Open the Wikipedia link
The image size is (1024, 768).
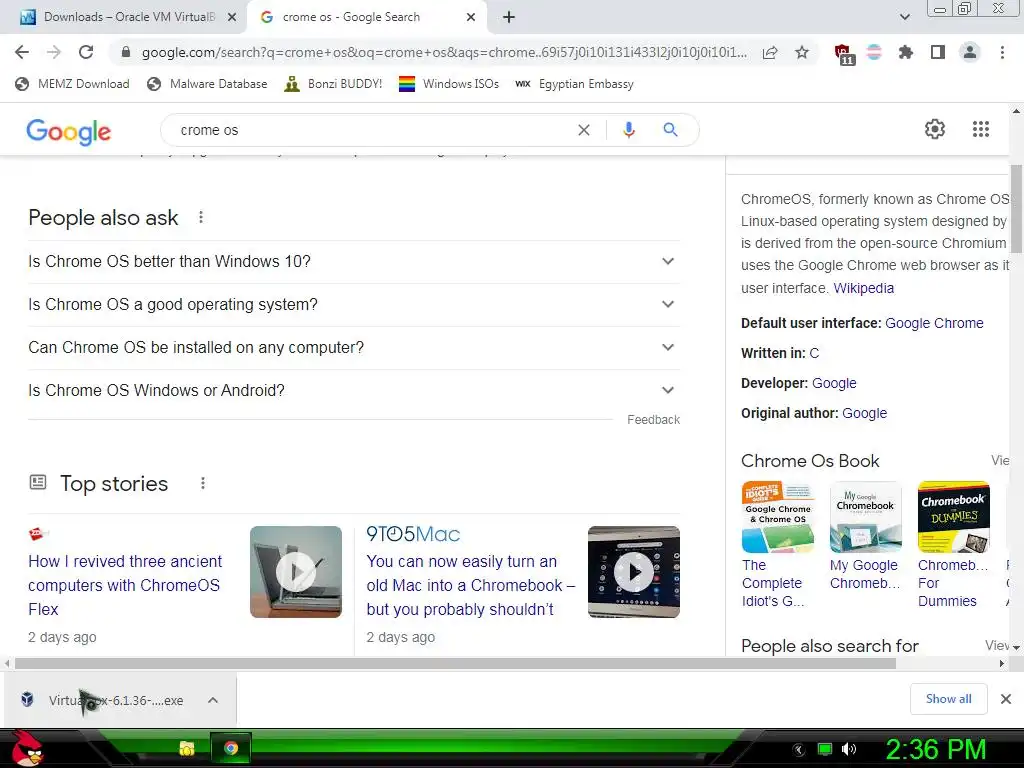pyautogui.click(x=863, y=288)
